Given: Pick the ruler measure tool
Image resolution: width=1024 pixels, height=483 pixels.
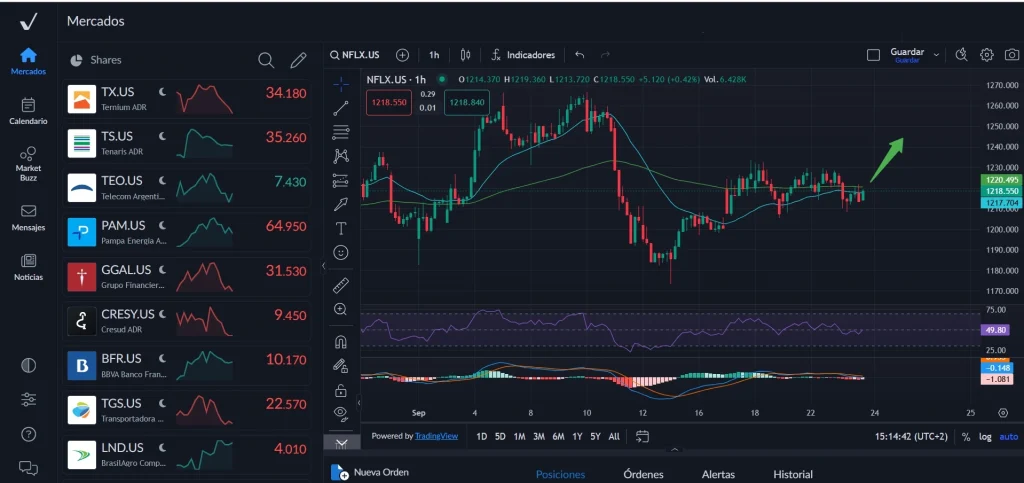Looking at the screenshot, I should coord(341,285).
